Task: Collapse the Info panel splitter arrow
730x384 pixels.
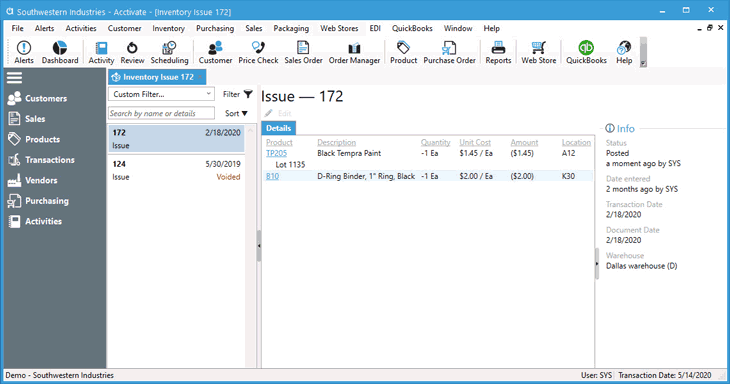Action: (x=597, y=263)
